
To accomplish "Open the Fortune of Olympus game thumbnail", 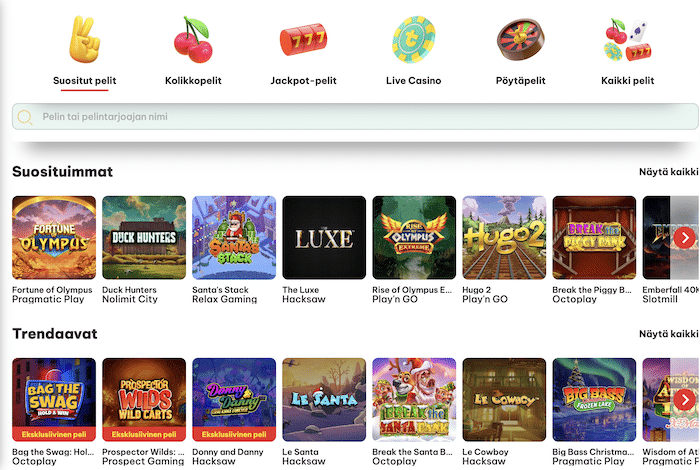I will (54, 237).
